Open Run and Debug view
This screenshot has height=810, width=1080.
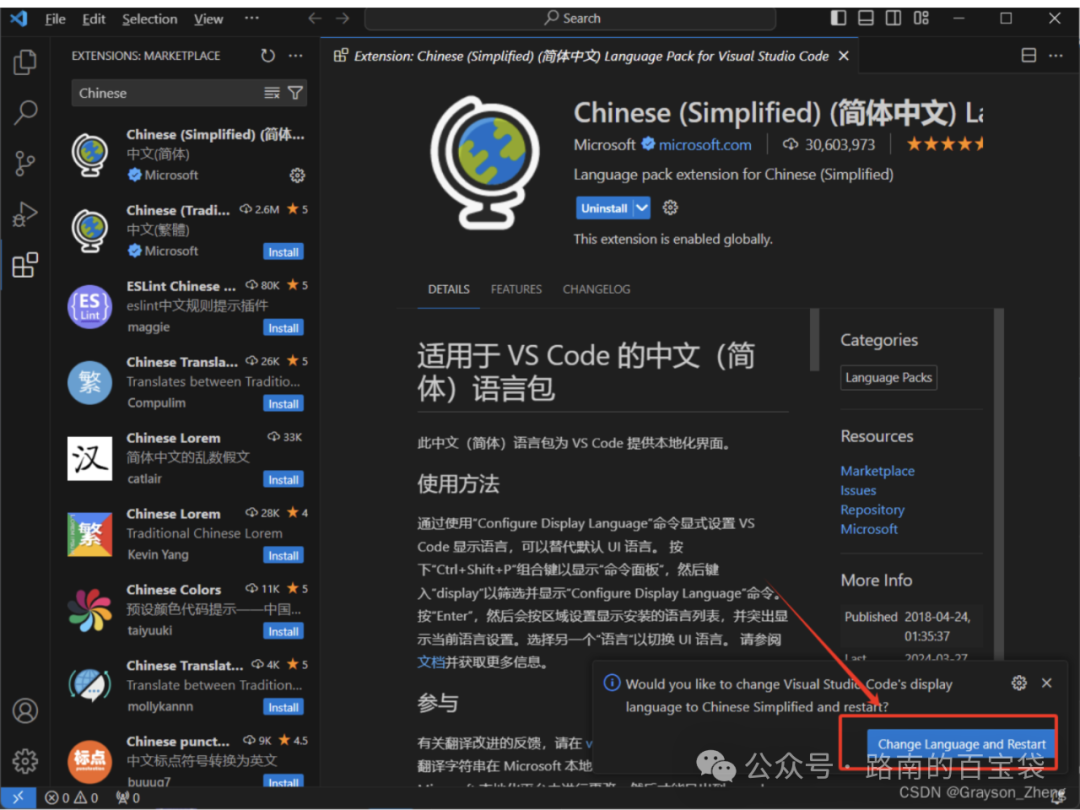coord(25,214)
